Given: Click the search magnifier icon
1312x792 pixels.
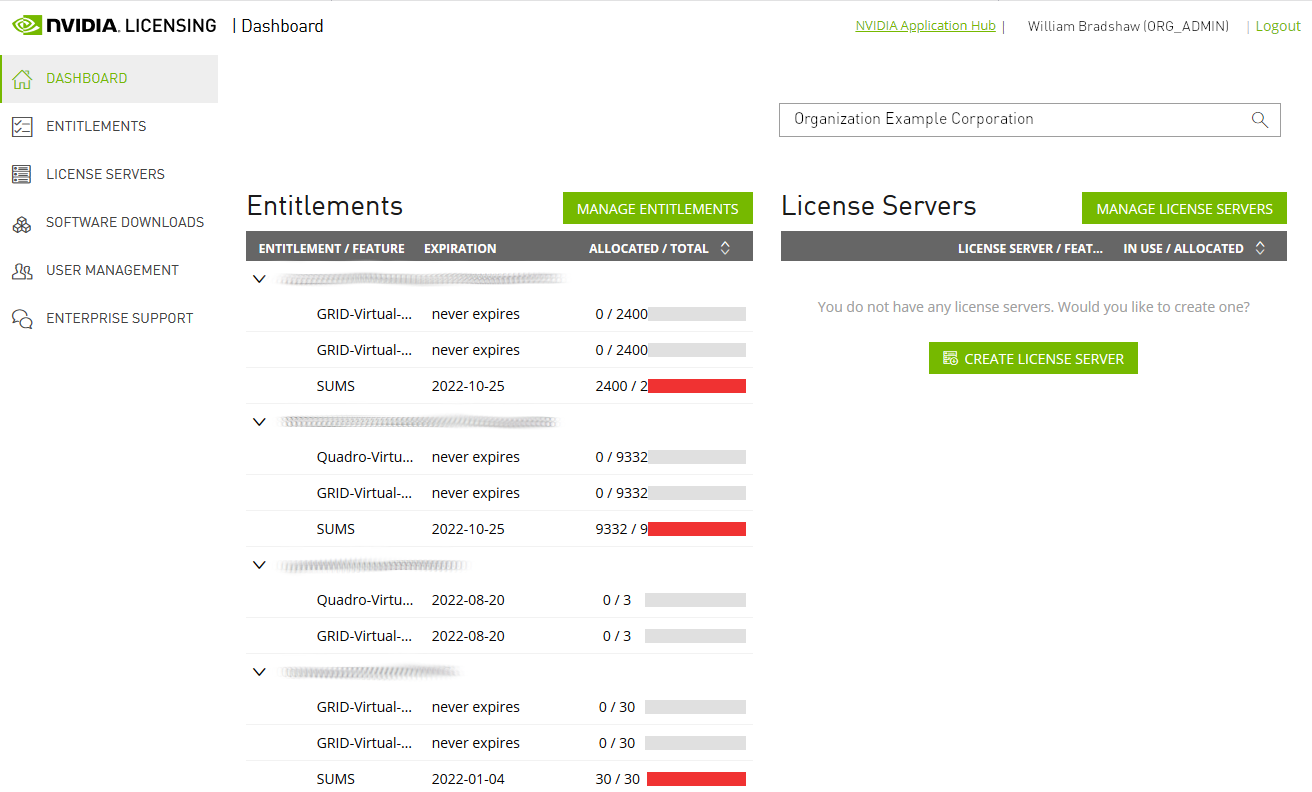Looking at the screenshot, I should click(1259, 119).
